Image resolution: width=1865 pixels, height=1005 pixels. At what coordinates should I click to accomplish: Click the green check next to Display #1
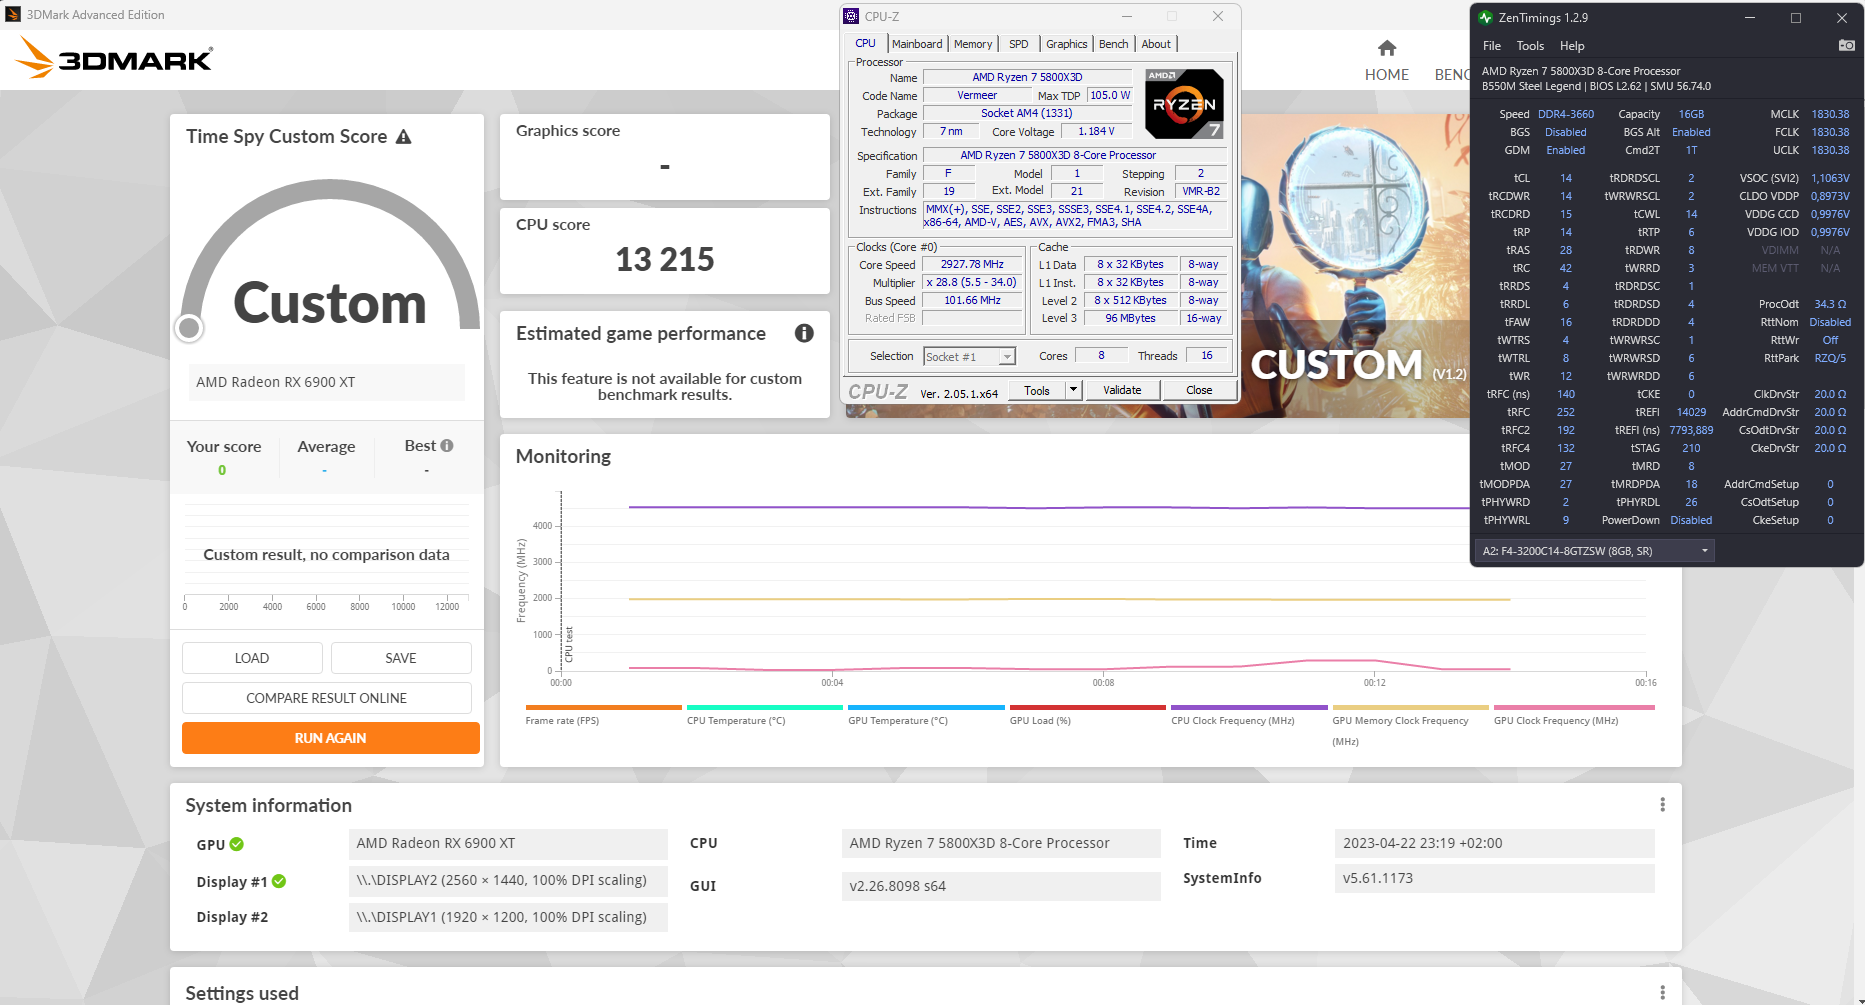pos(279,881)
